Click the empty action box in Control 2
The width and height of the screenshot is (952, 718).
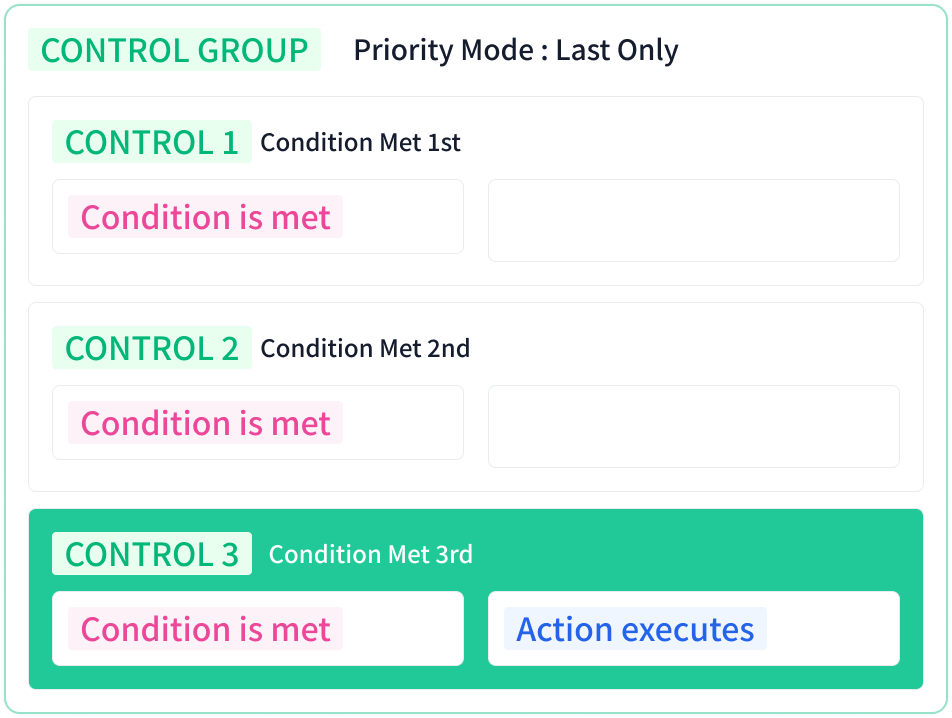coord(694,427)
